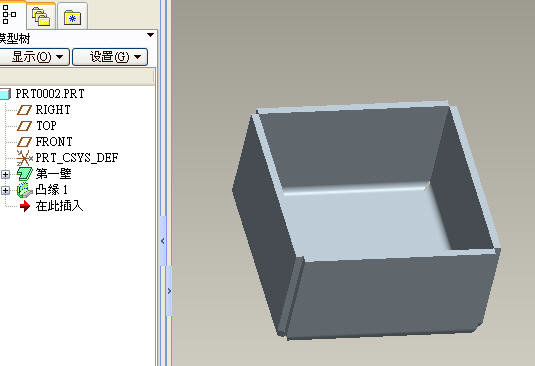
Task: Open the Favorites navigator tab
Action: point(72,16)
